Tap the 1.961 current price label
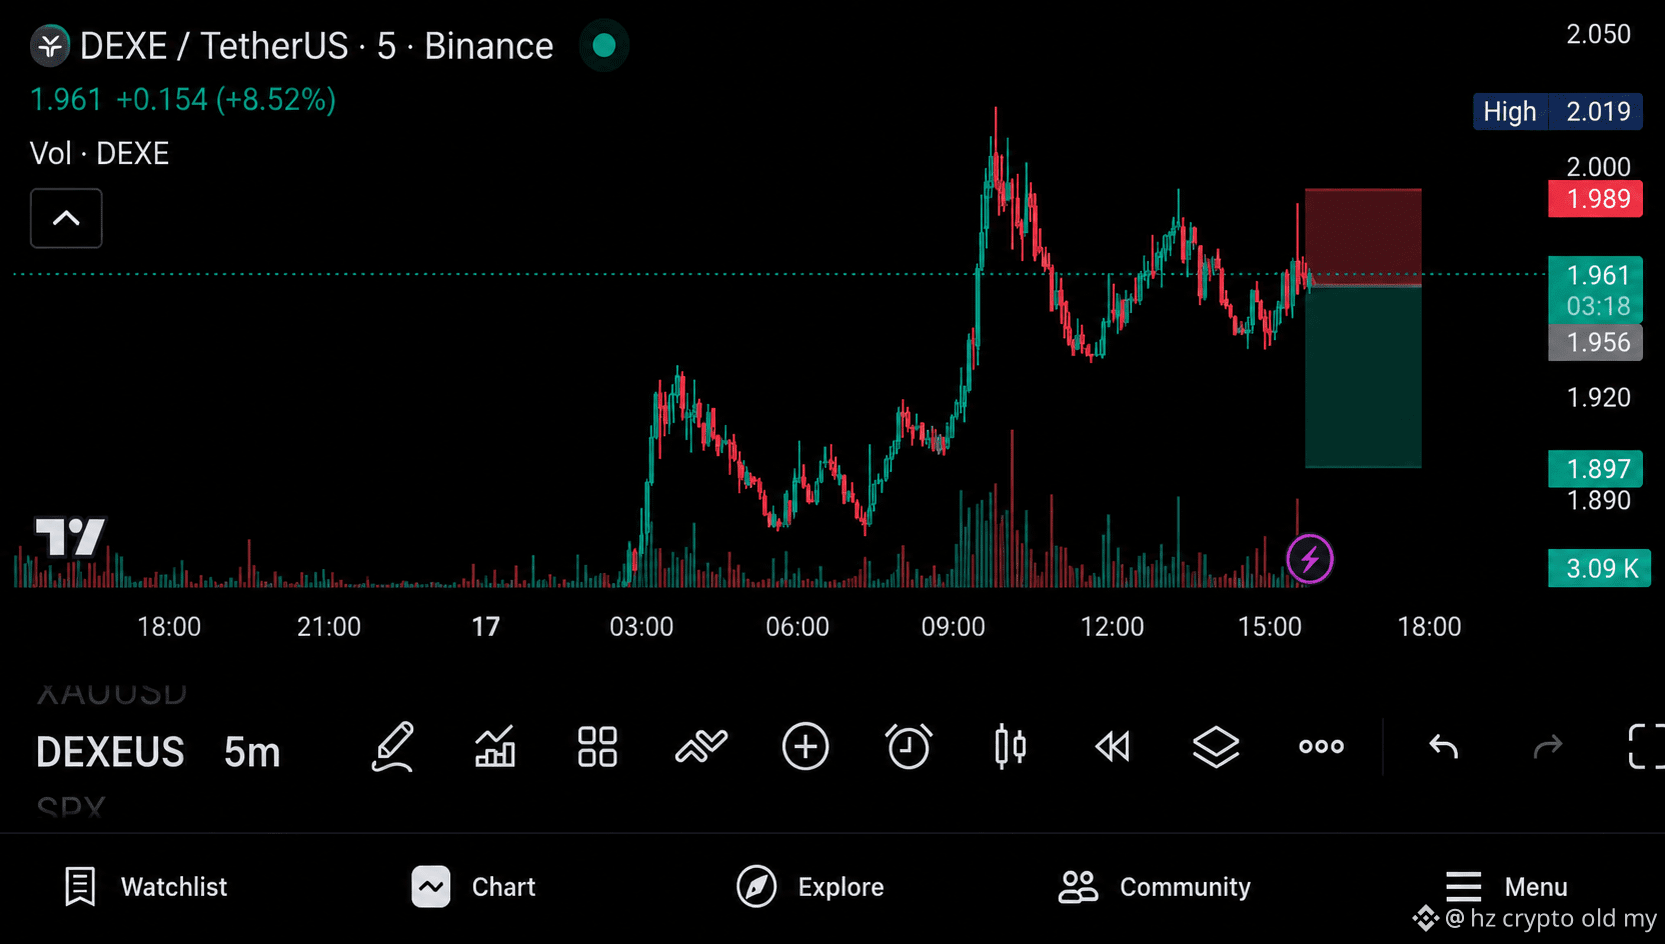 pyautogui.click(x=1597, y=290)
